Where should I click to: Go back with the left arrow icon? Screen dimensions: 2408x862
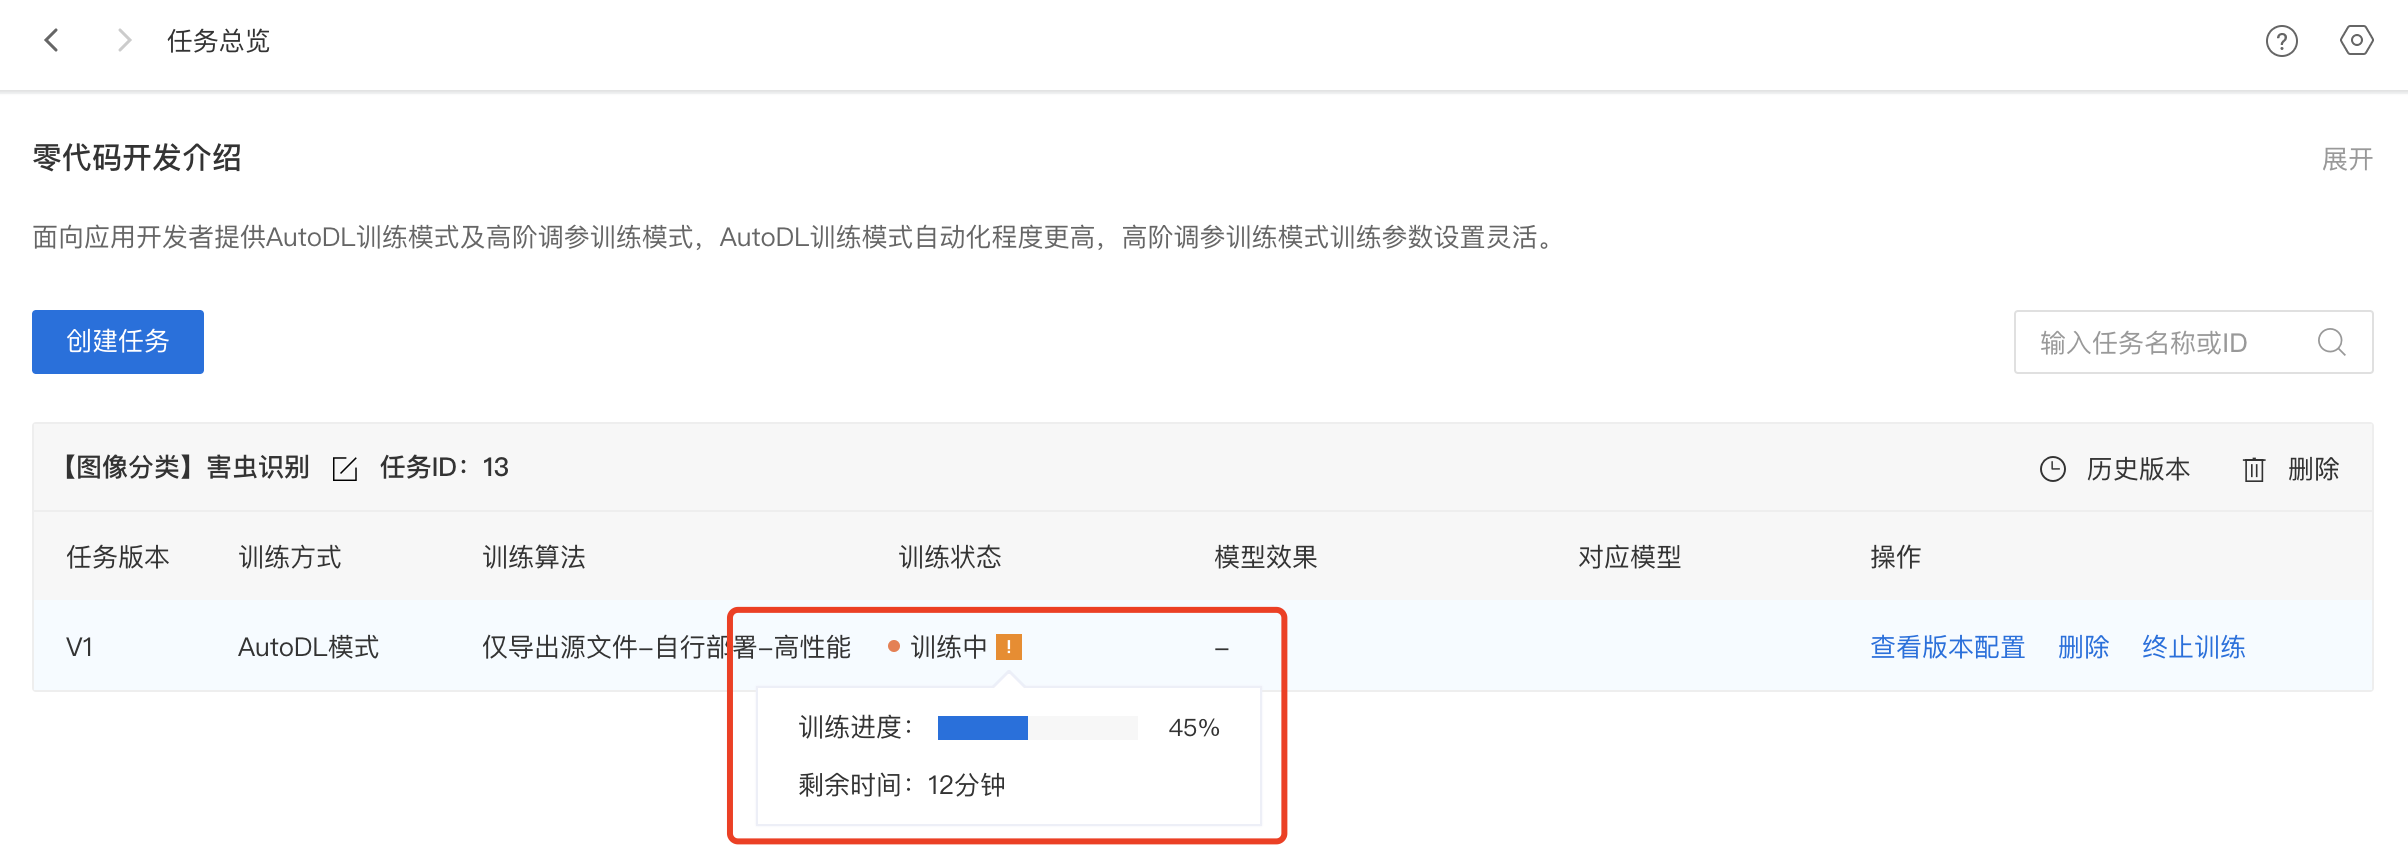point(52,41)
